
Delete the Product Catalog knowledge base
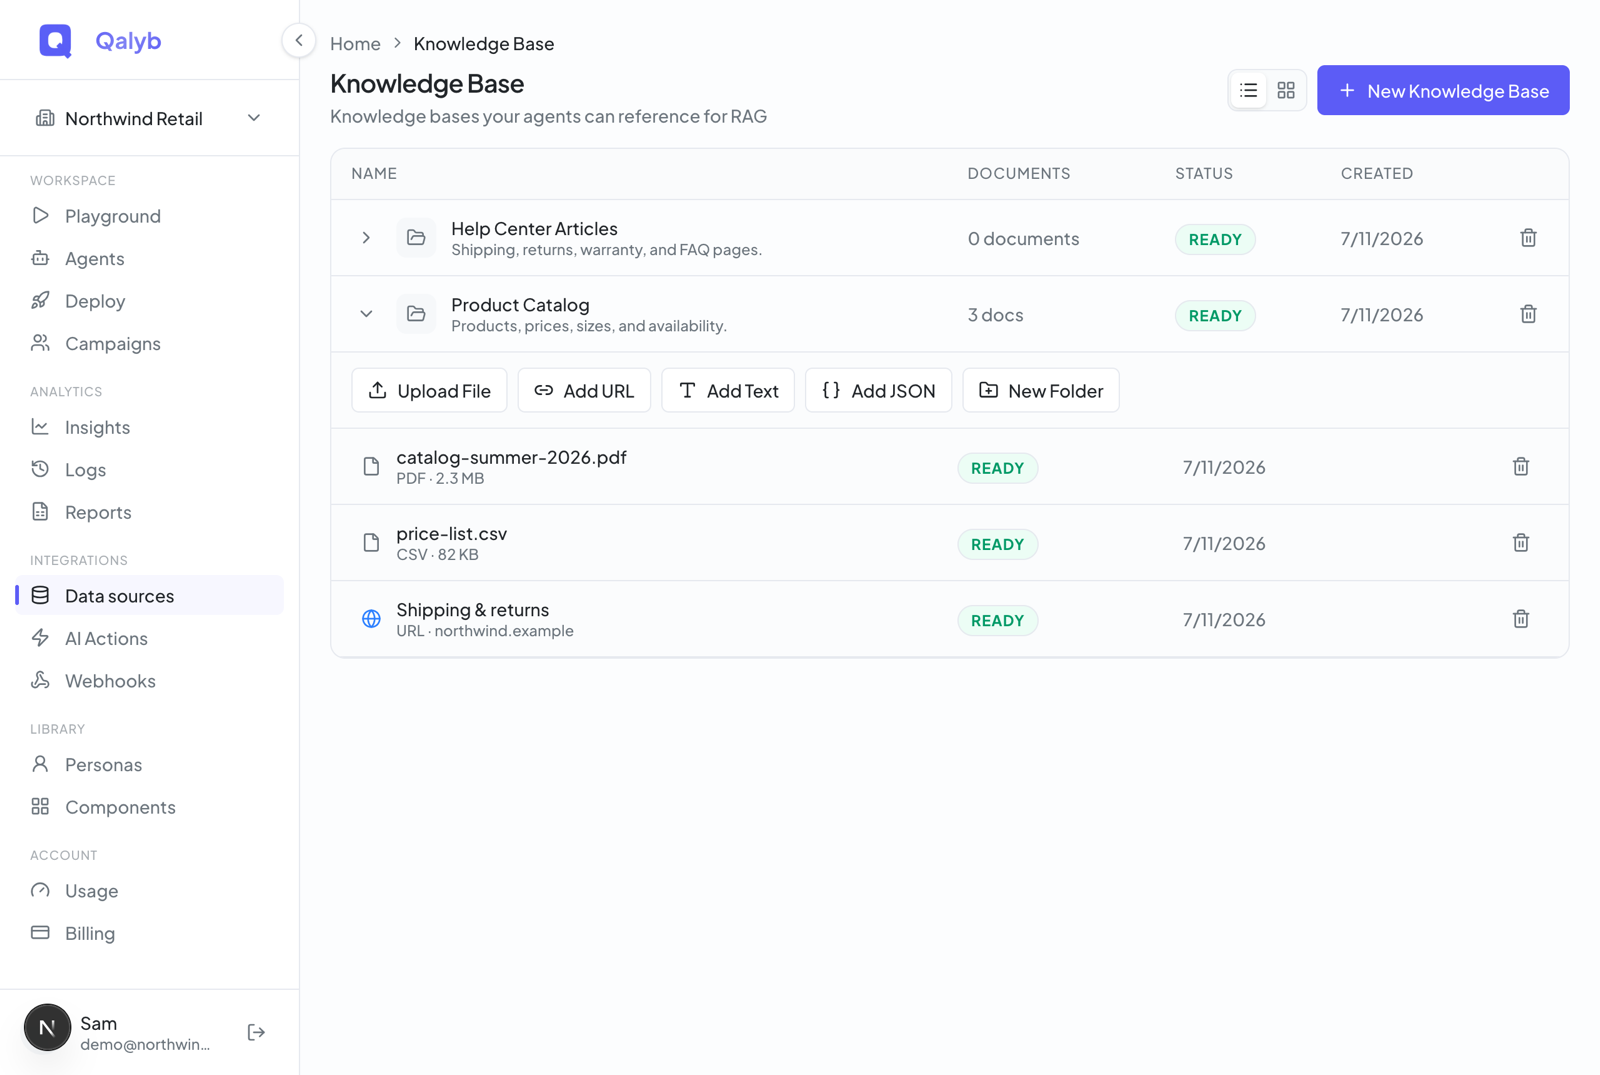pyautogui.click(x=1528, y=314)
